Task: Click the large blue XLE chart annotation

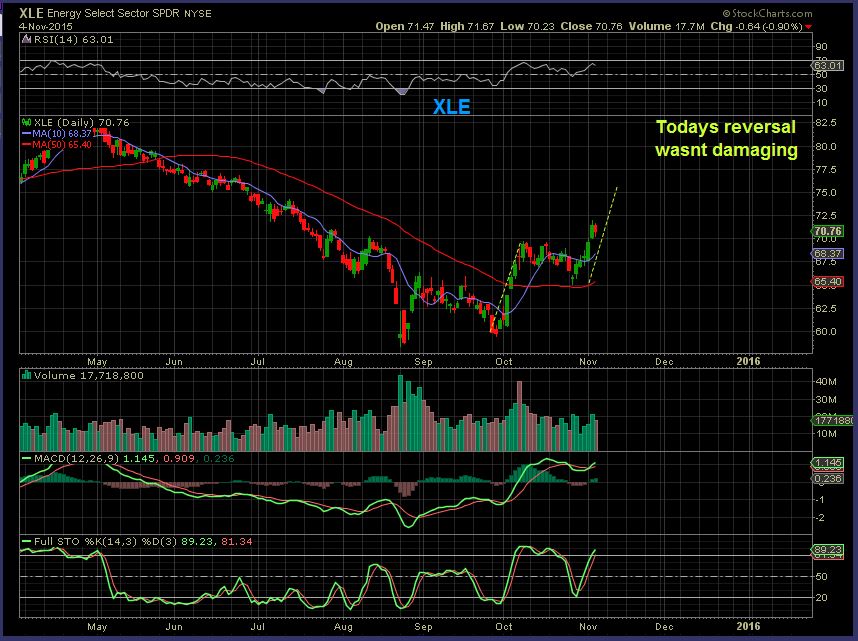Action: pyautogui.click(x=451, y=107)
